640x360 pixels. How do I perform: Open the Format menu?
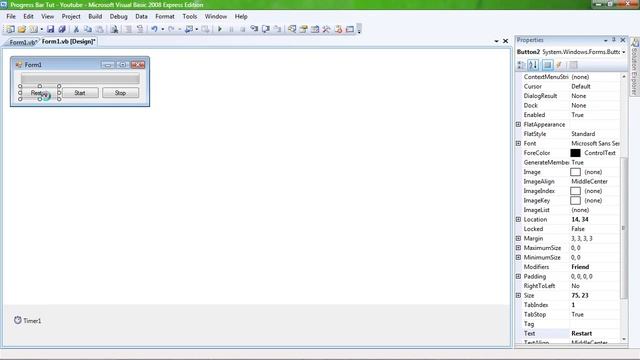165,16
